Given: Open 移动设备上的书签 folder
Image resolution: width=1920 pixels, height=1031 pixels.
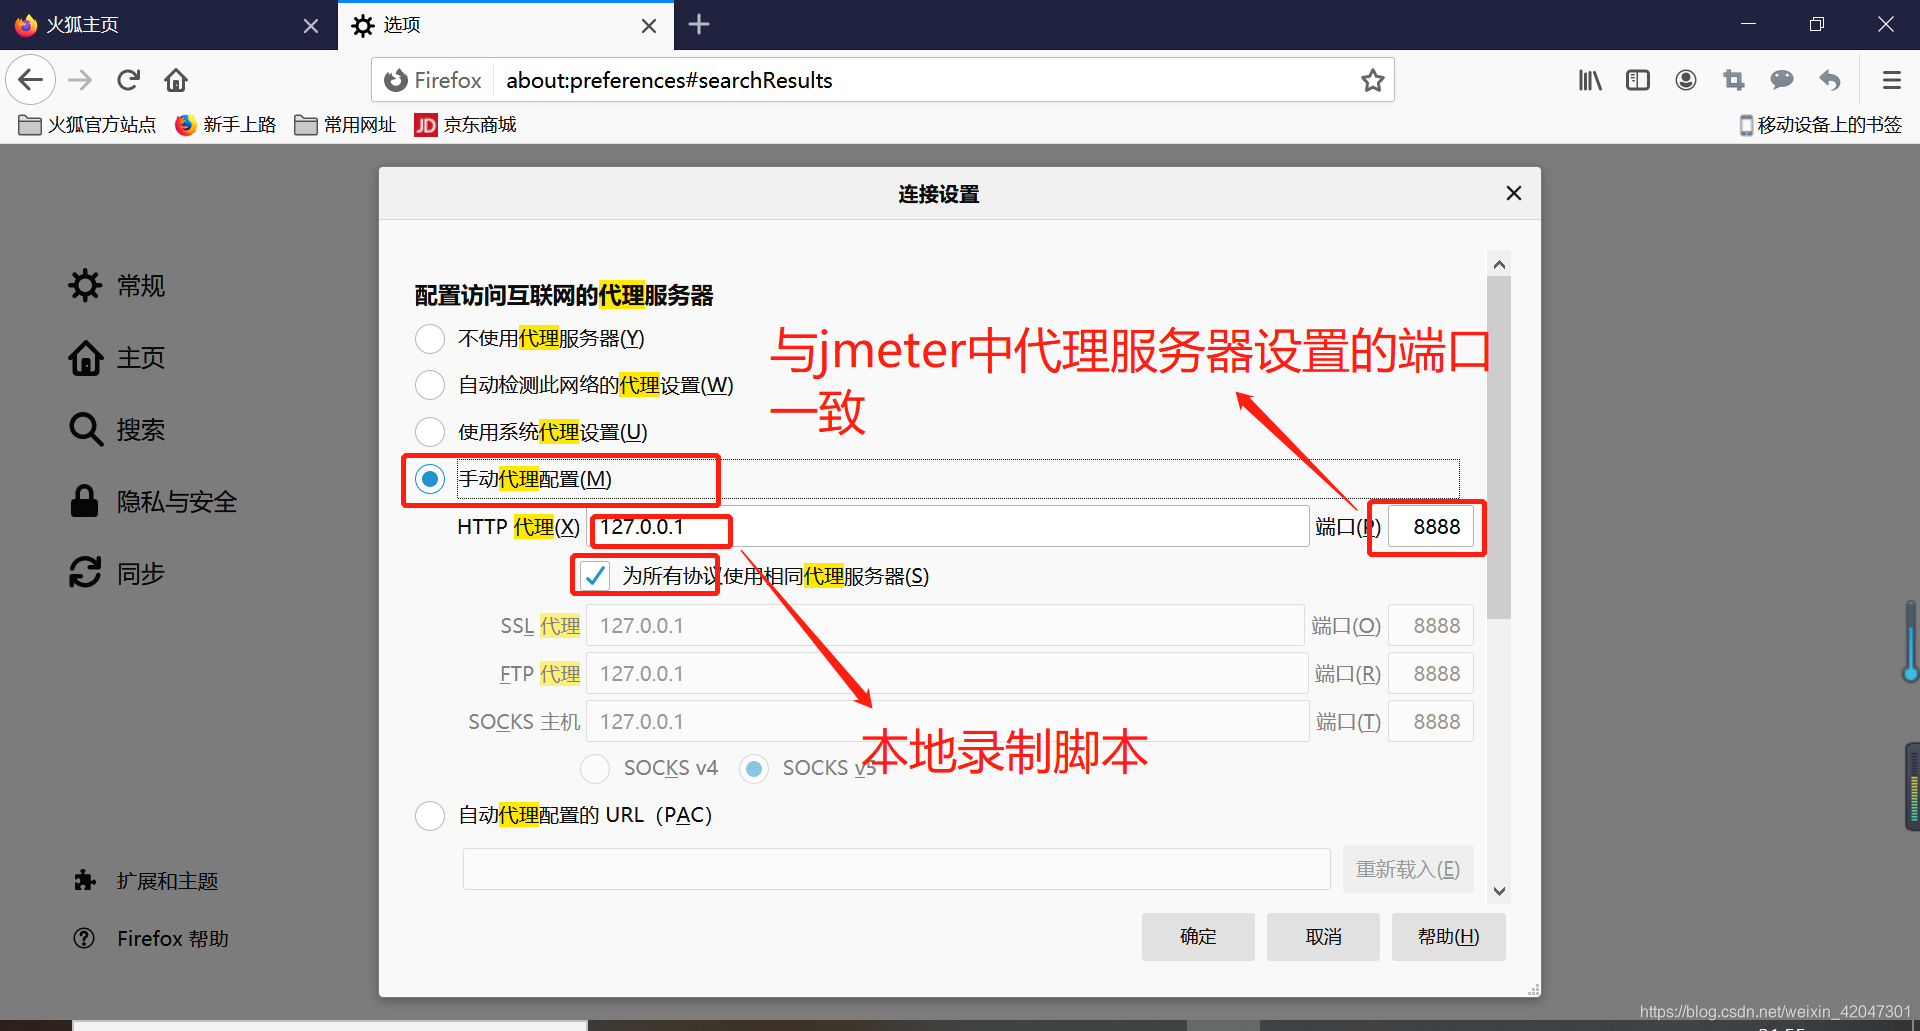Looking at the screenshot, I should [1821, 125].
